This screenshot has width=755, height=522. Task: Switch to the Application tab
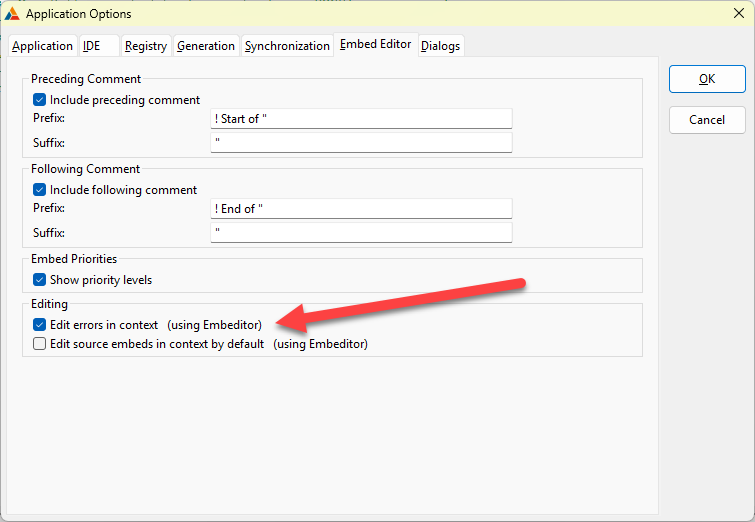[x=42, y=46]
